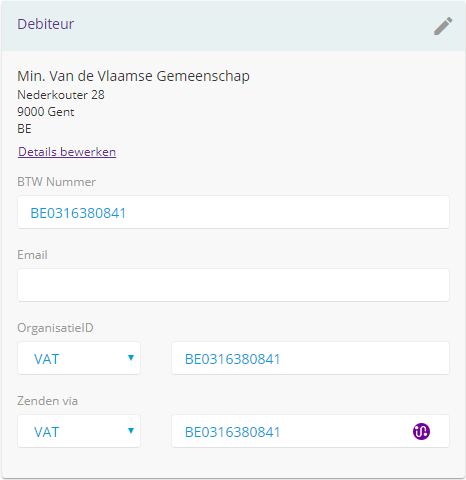The image size is (466, 480).
Task: Click the BTW Nummer label
Action: coord(56,182)
